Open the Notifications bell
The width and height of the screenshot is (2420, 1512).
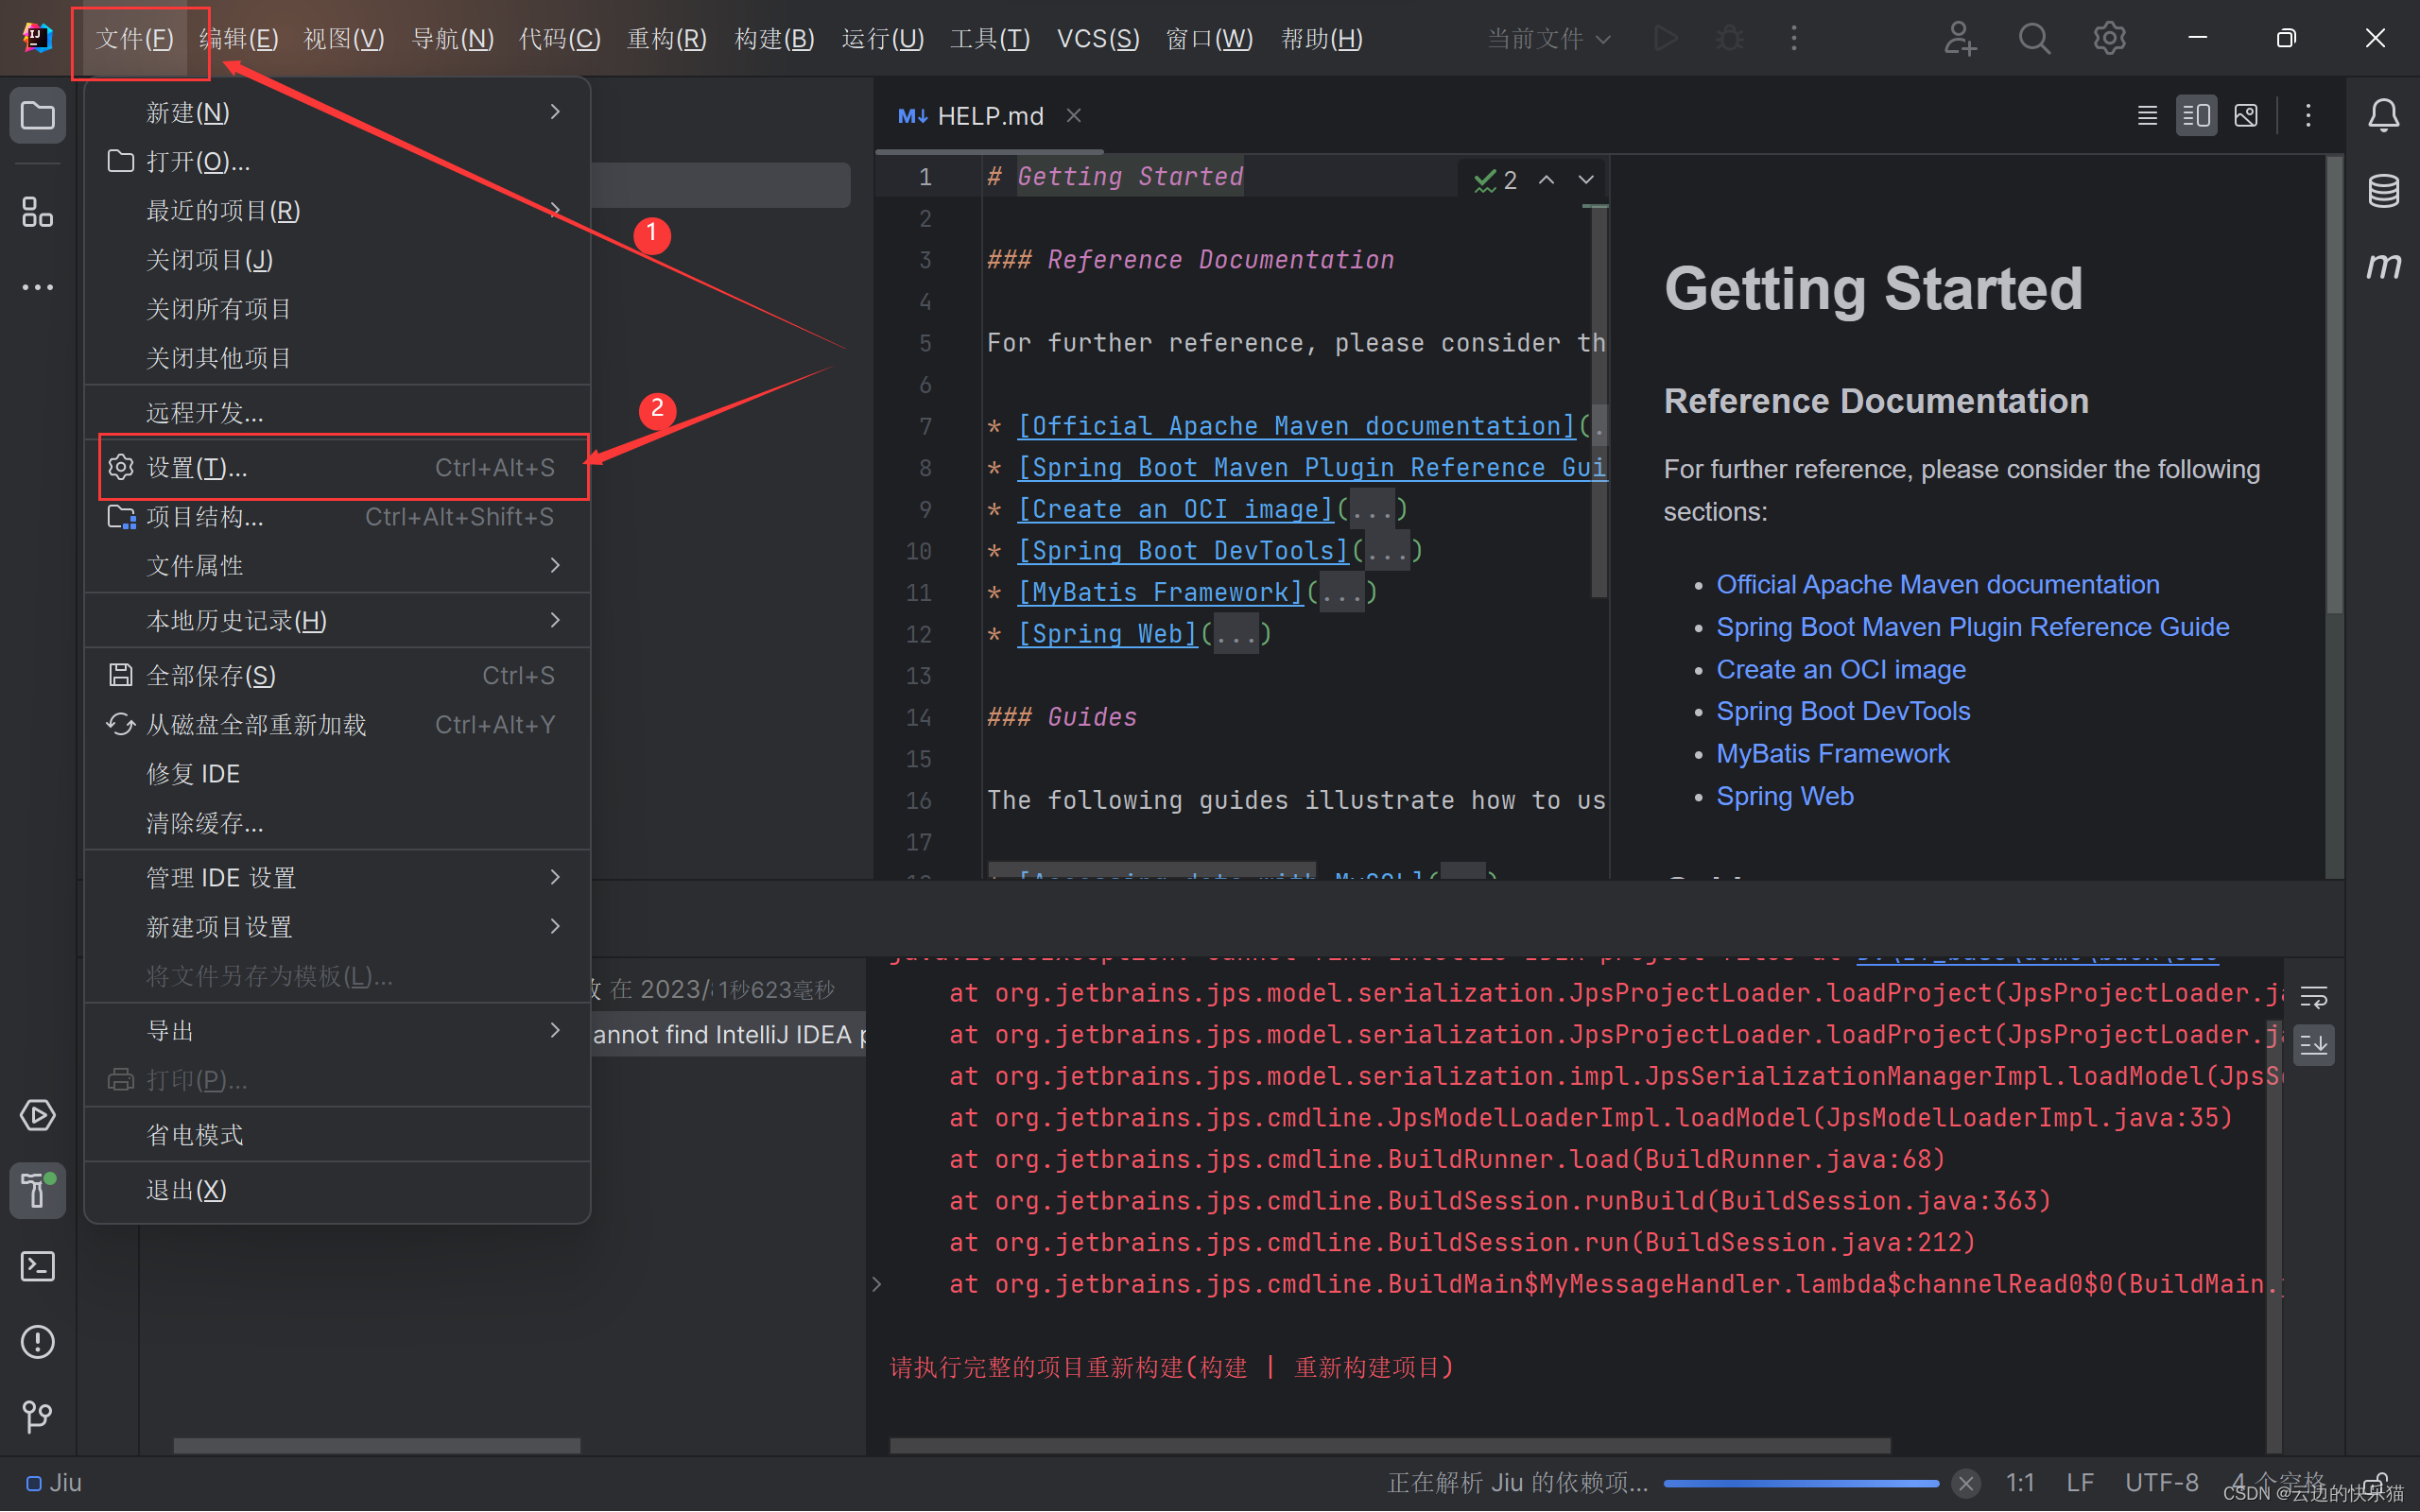pyautogui.click(x=2383, y=116)
